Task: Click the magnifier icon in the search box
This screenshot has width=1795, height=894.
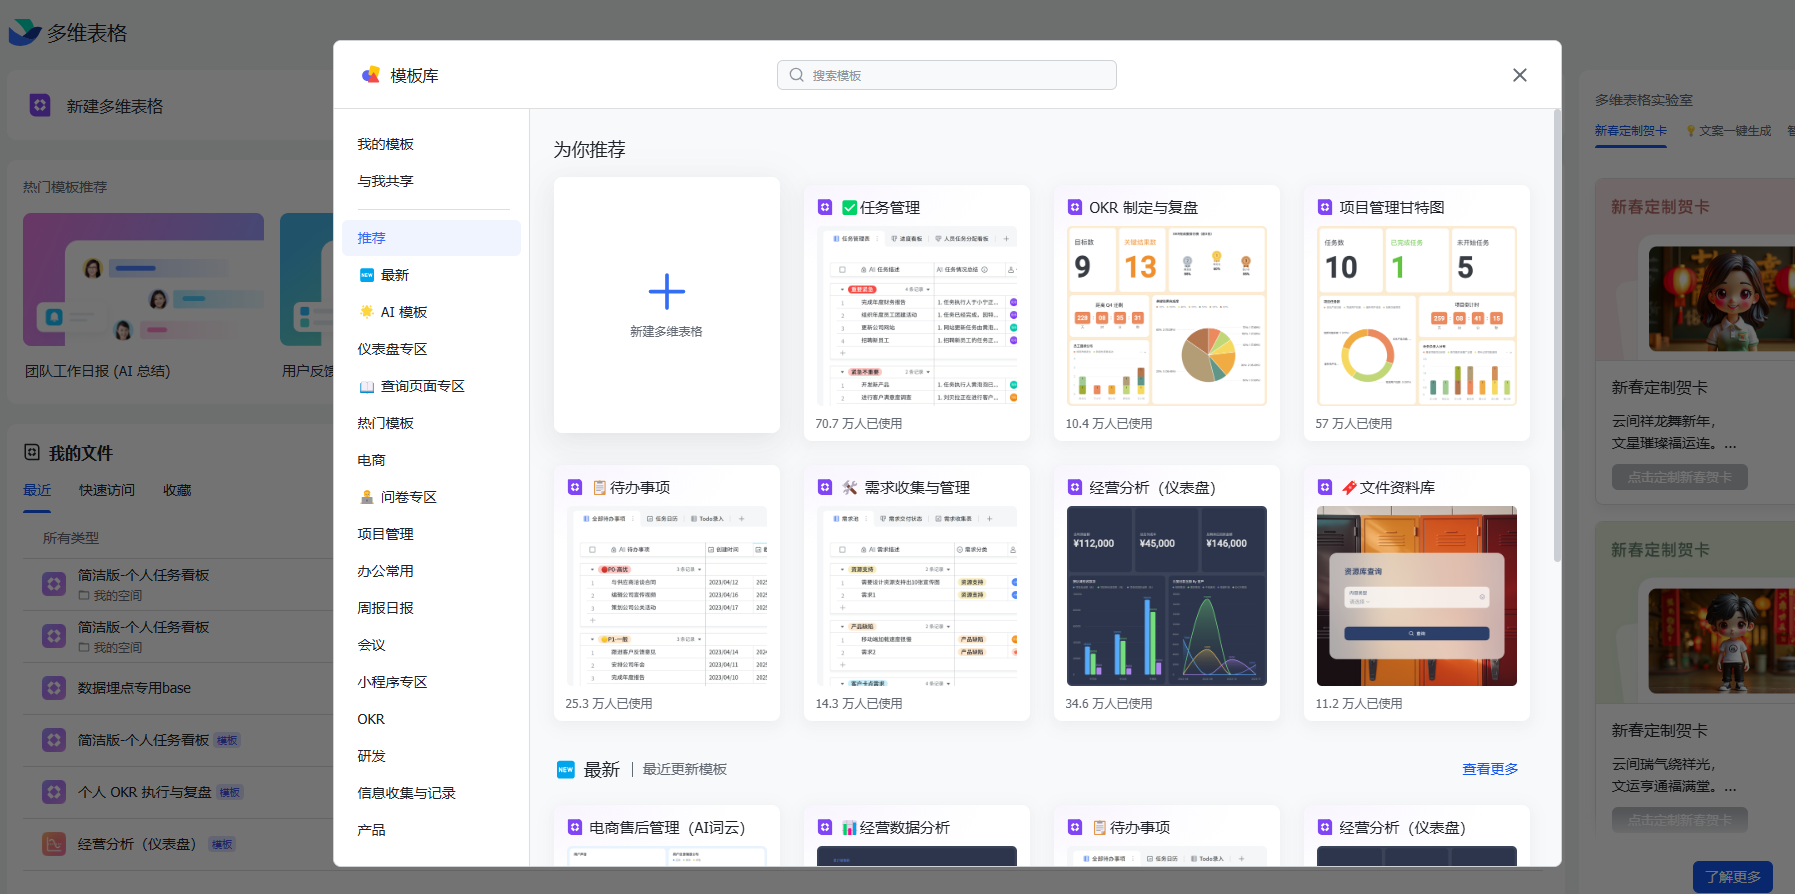Action: click(x=797, y=75)
